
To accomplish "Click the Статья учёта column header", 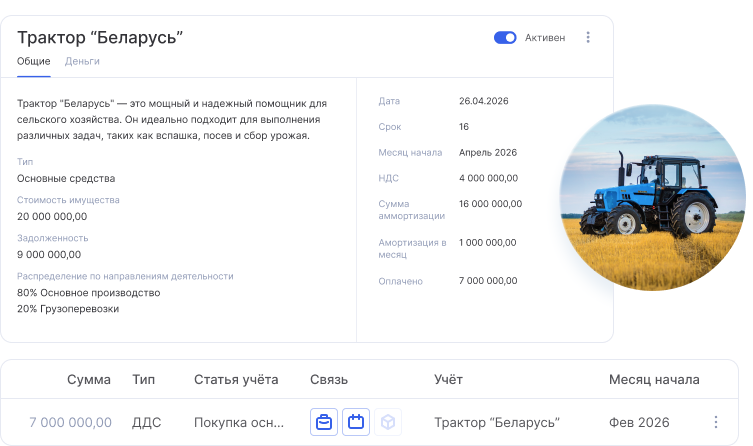I will pyautogui.click(x=236, y=380).
